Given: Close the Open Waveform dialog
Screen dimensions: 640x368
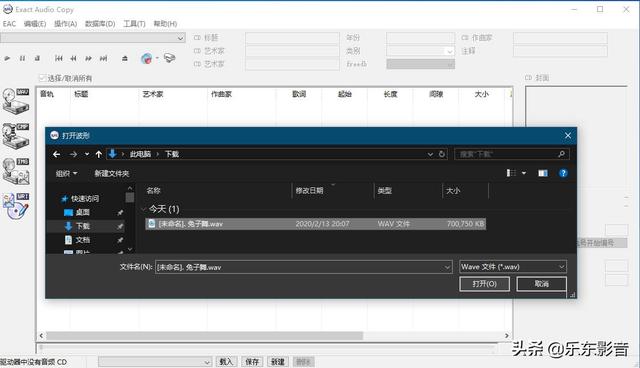Looking at the screenshot, I should click(568, 135).
